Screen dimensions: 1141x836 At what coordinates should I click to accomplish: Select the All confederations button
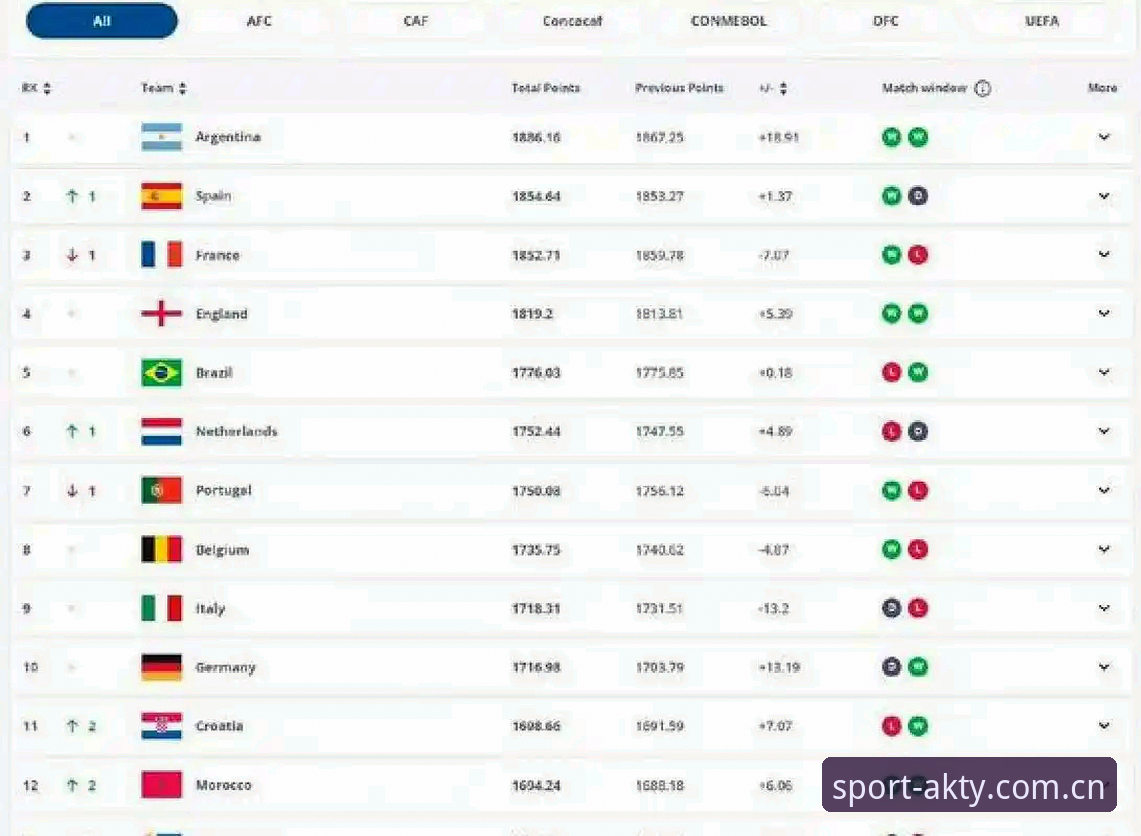pyautogui.click(x=102, y=21)
